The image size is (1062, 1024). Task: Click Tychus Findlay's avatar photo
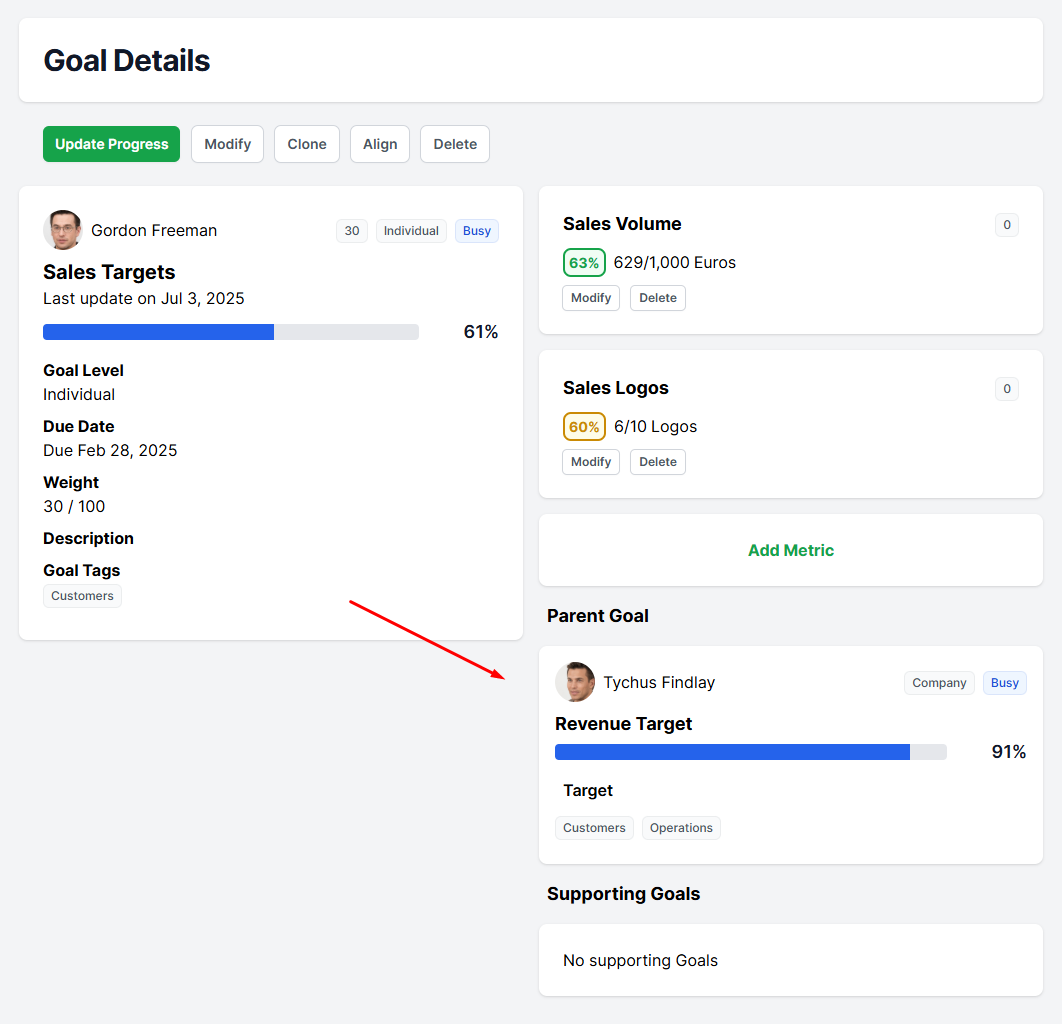coord(575,682)
